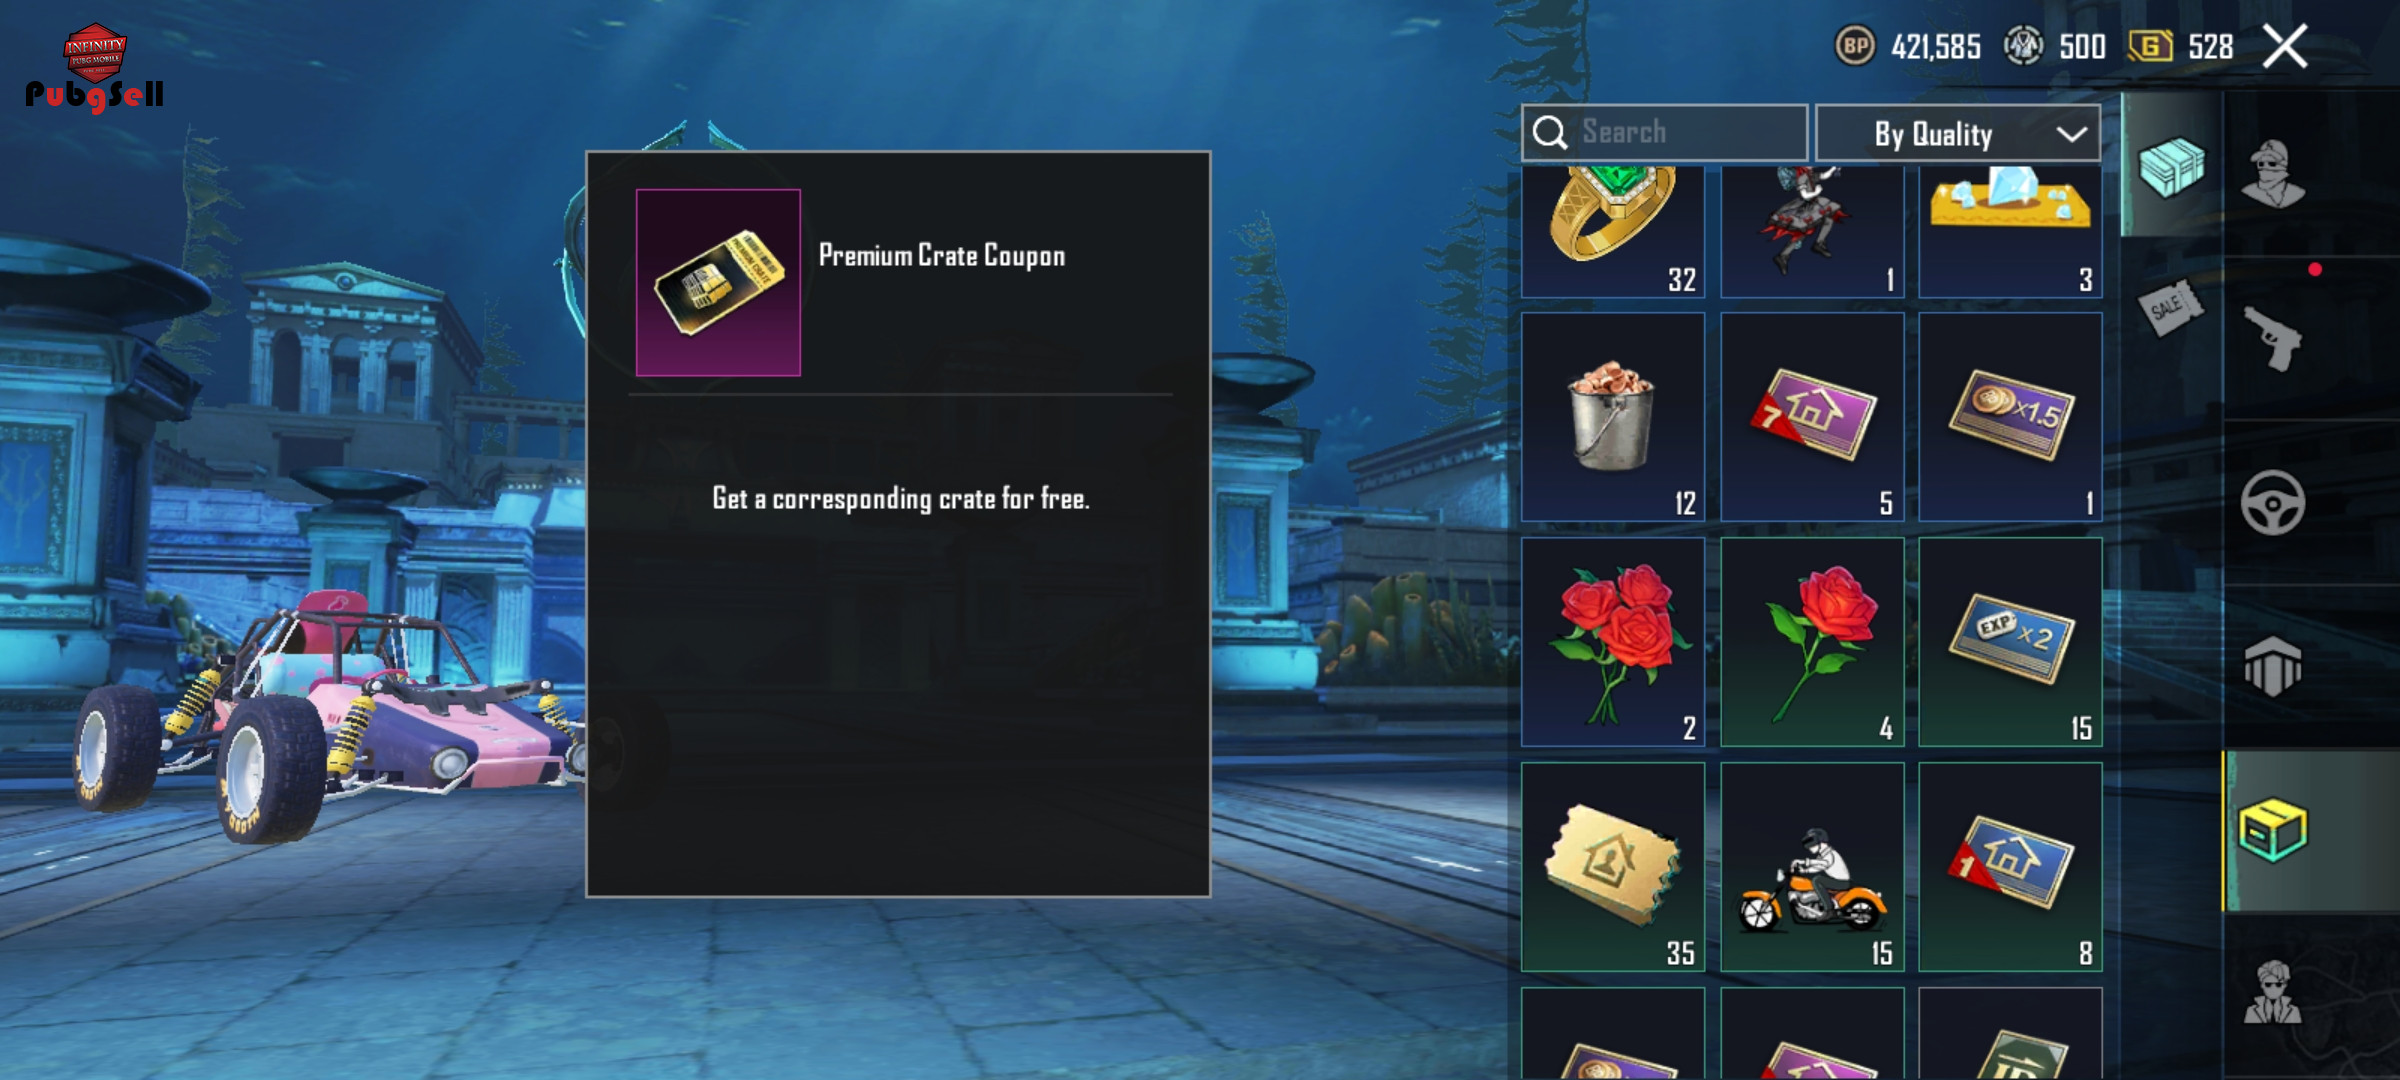
Task: Select the rose bouquet item
Action: pos(1613,642)
